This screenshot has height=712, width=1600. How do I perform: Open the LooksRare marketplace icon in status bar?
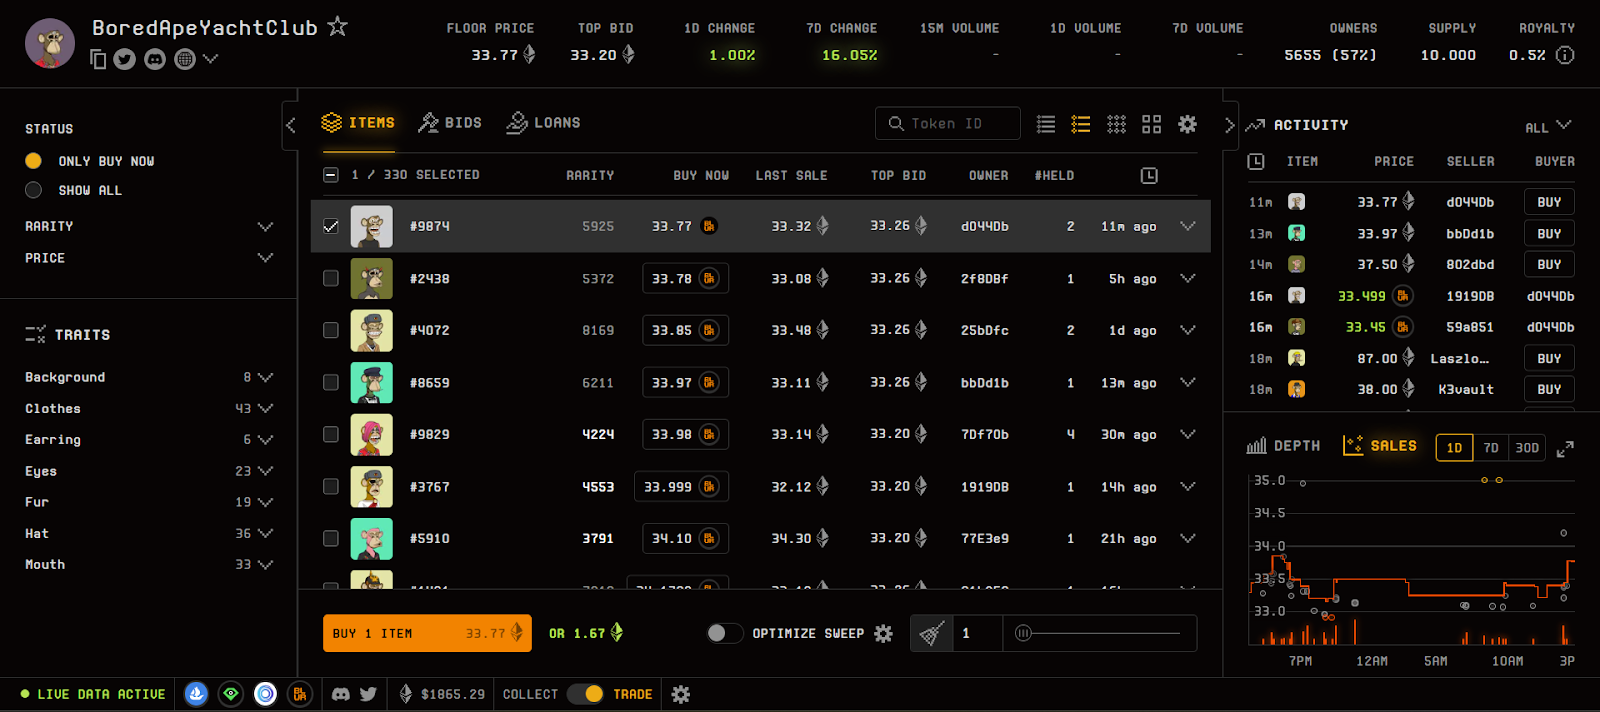click(231, 694)
